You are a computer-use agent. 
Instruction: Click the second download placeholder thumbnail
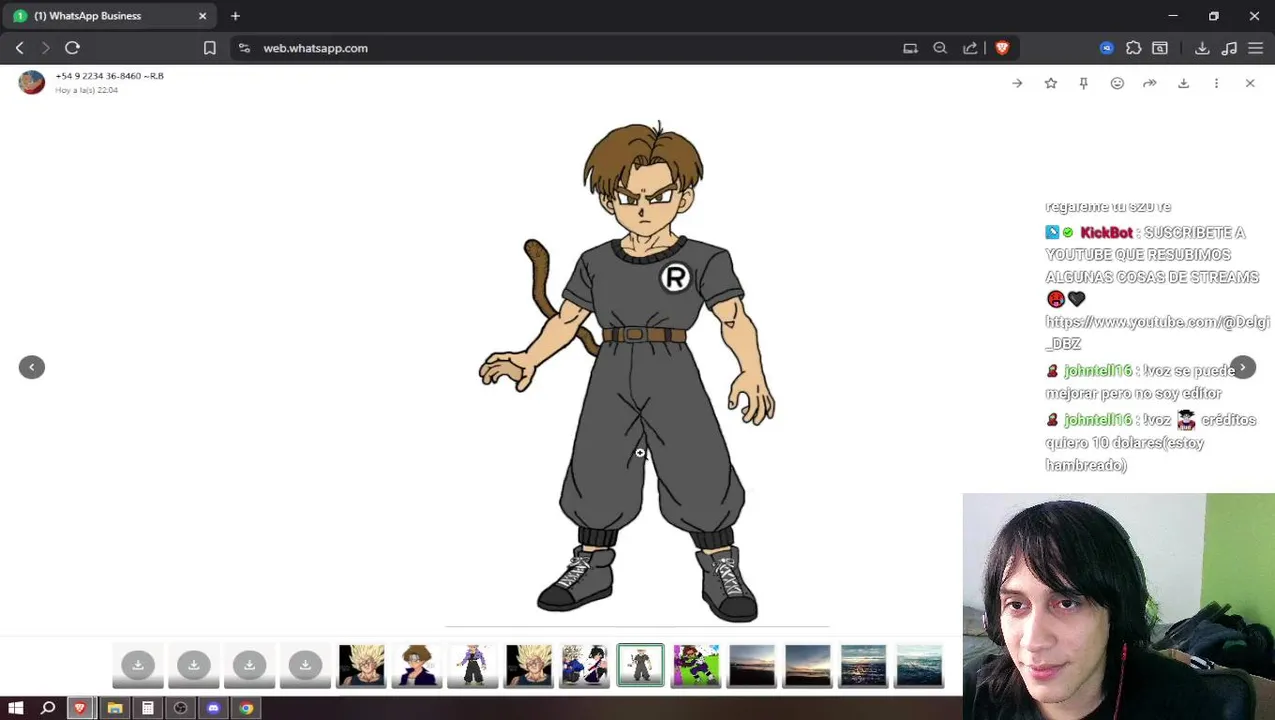click(x=194, y=666)
